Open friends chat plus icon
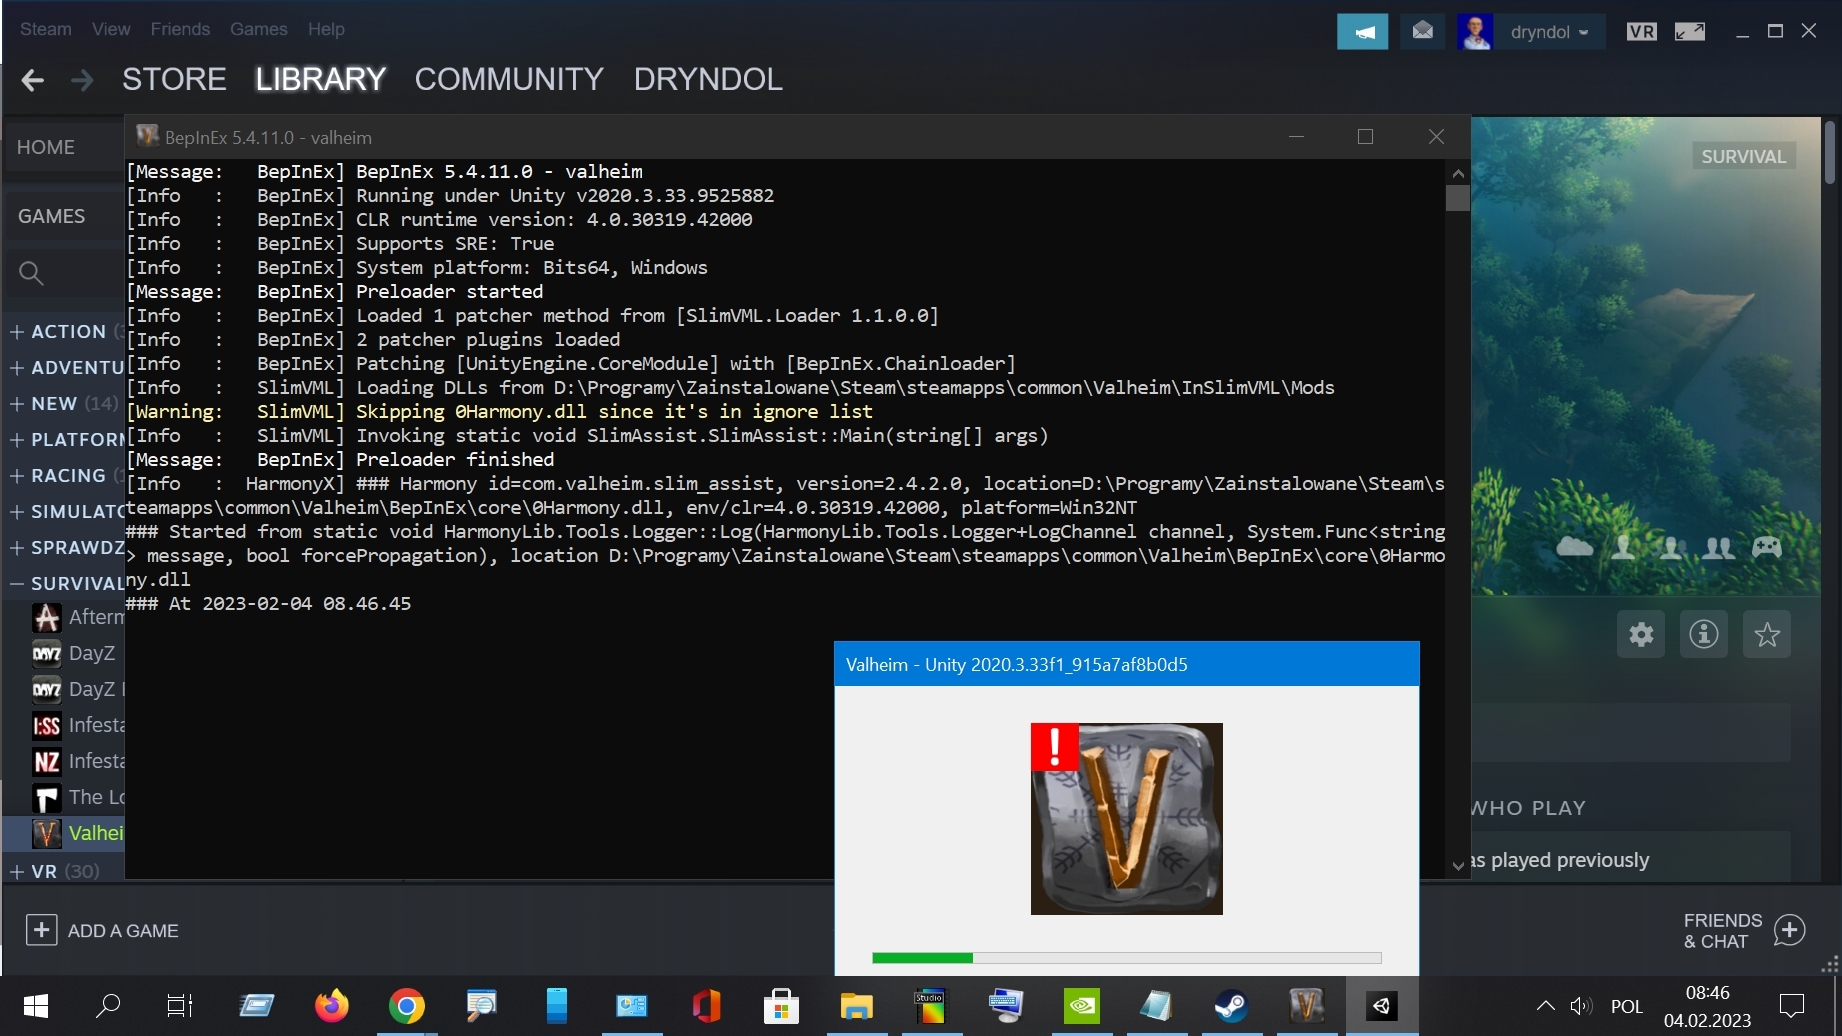 (1789, 930)
